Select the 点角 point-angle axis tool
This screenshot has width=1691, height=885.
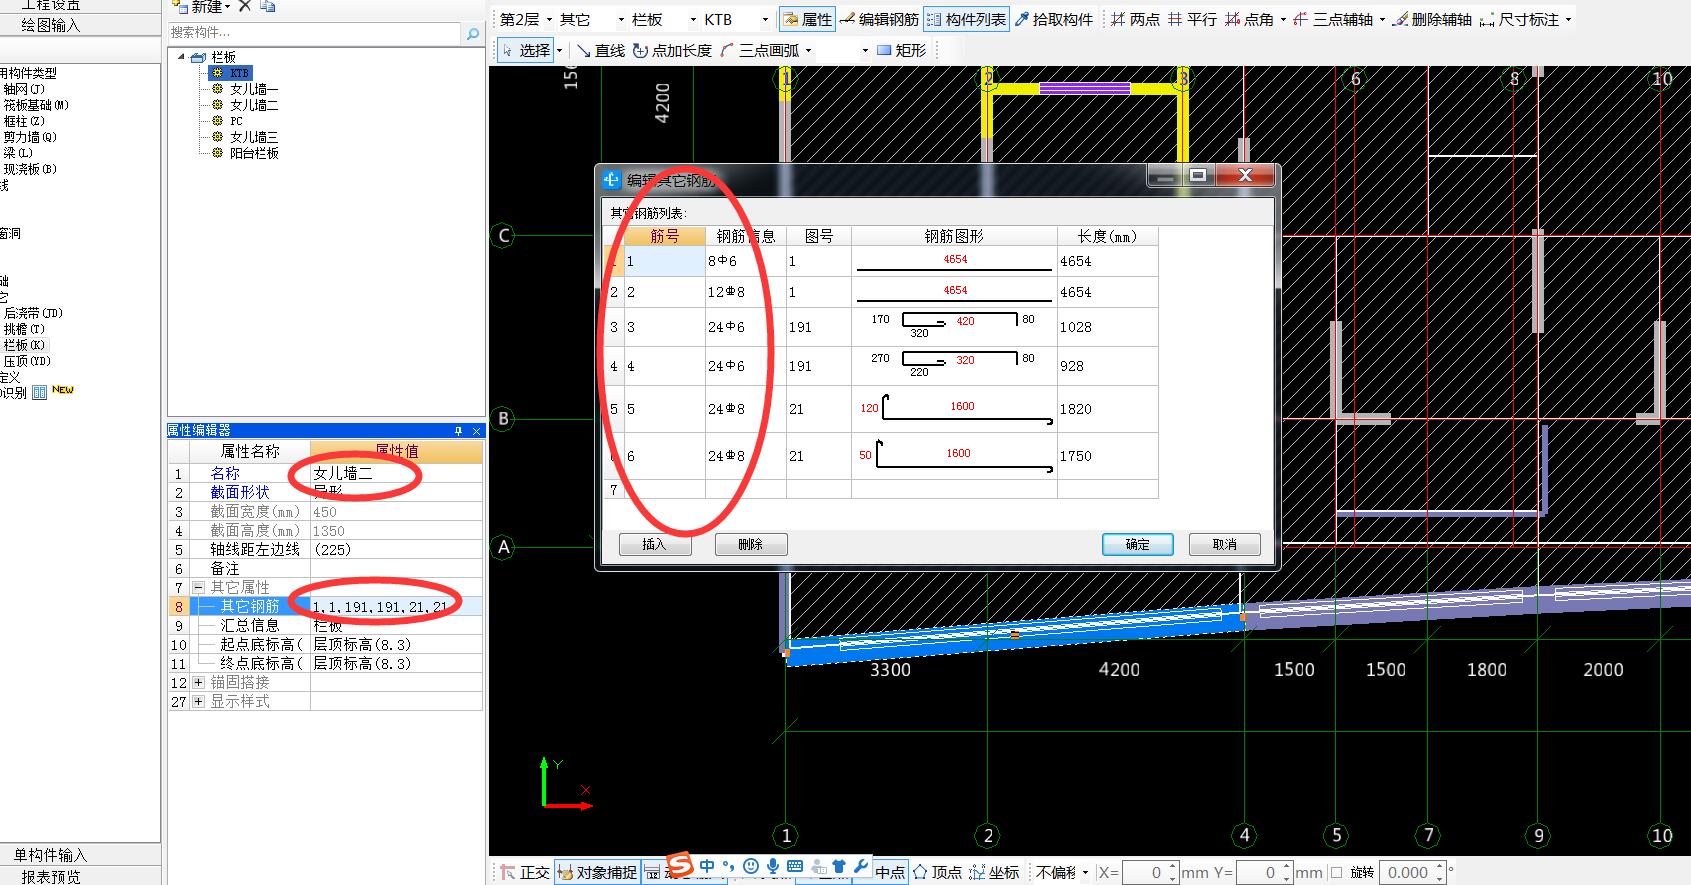(1250, 19)
